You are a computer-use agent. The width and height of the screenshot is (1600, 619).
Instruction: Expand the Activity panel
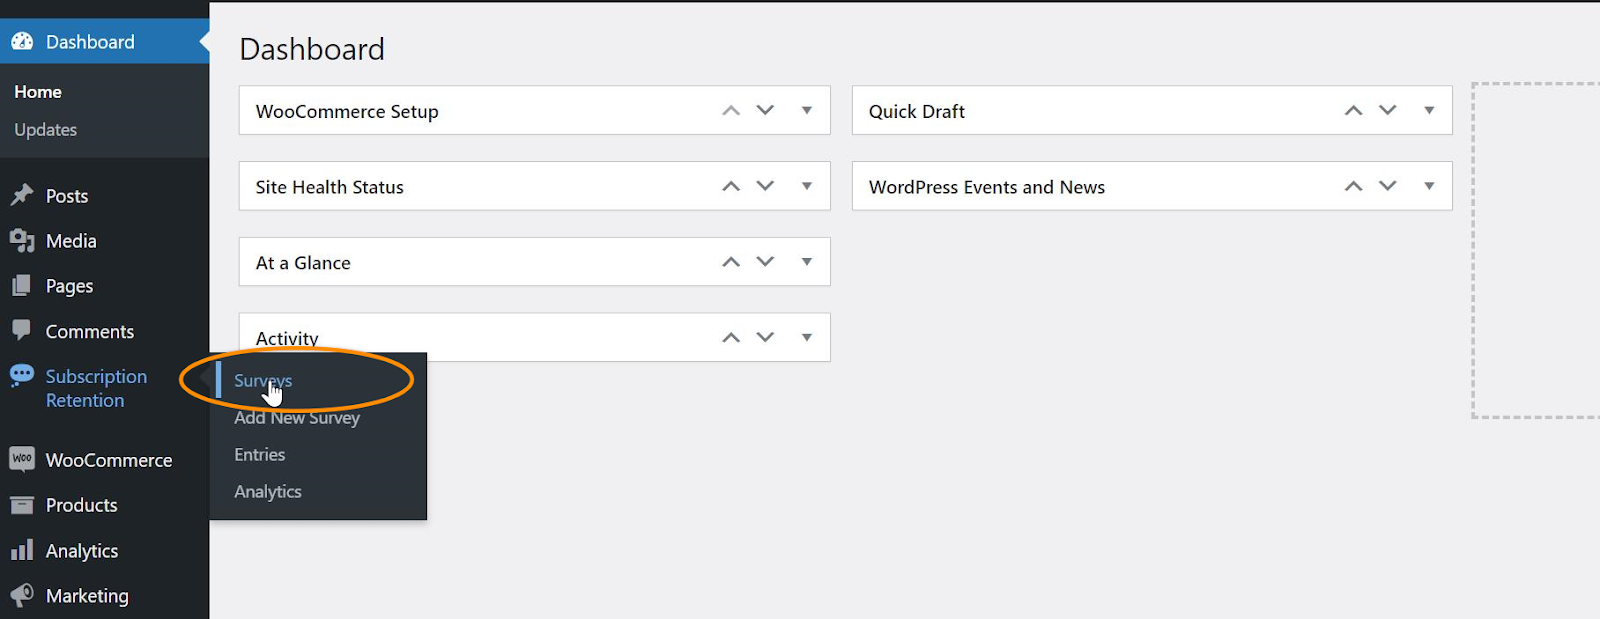click(x=807, y=338)
